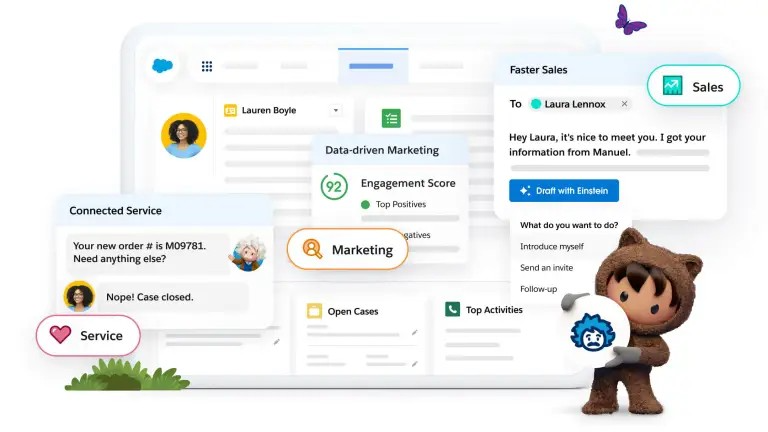Image resolution: width=768 pixels, height=432 pixels.
Task: Expand the Lauren Boyle dropdown arrow
Action: [x=336, y=110]
